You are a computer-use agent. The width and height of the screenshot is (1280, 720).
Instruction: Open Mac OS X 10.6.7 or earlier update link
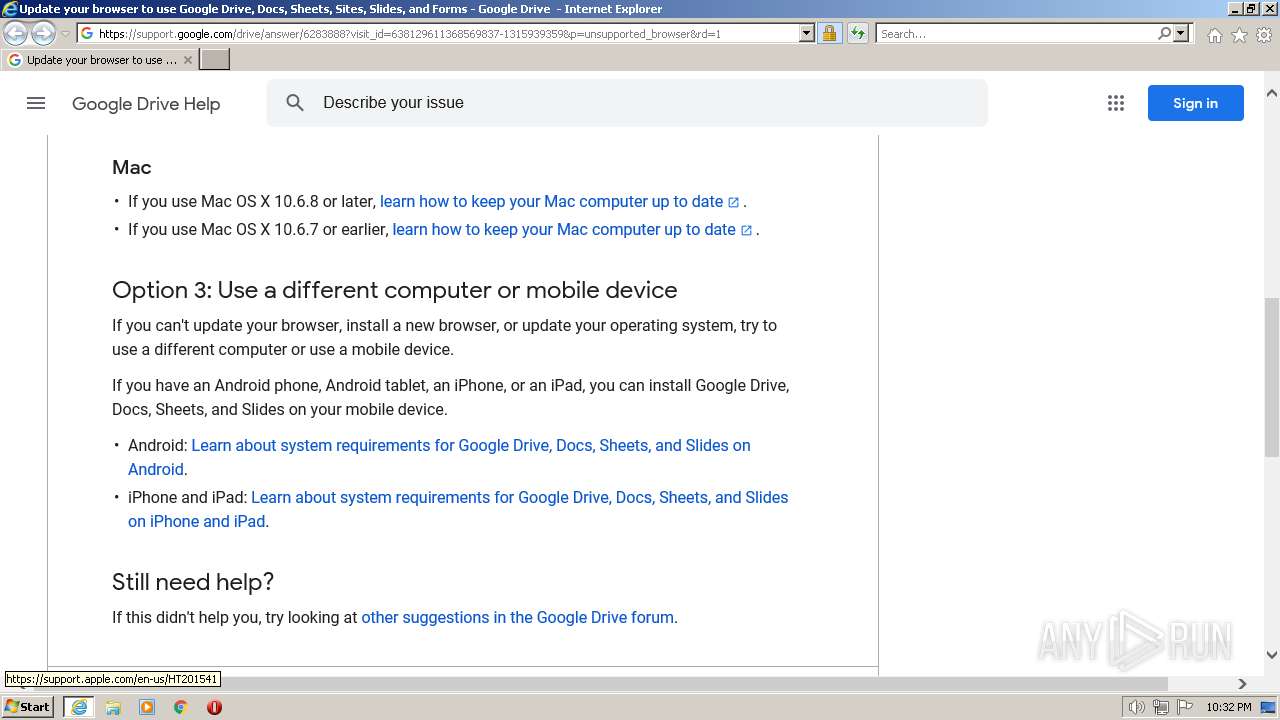[572, 229]
